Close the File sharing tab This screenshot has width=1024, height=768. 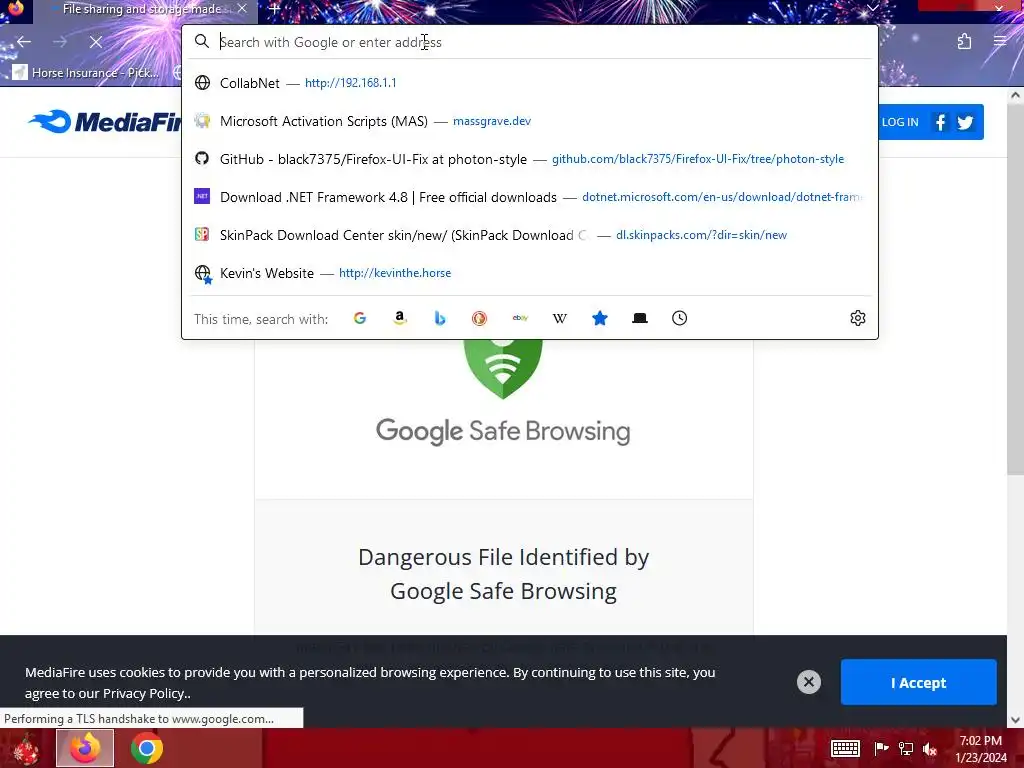[x=242, y=8]
